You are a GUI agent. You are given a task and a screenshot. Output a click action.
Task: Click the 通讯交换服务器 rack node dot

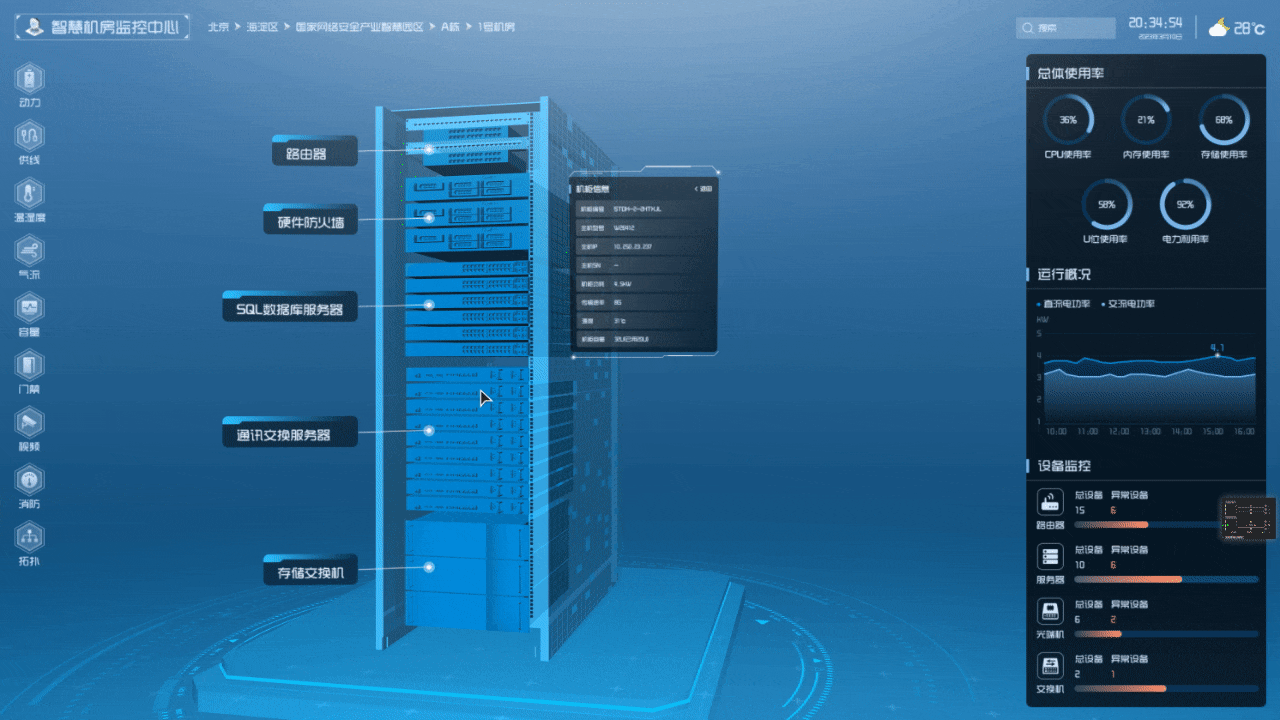(x=429, y=430)
